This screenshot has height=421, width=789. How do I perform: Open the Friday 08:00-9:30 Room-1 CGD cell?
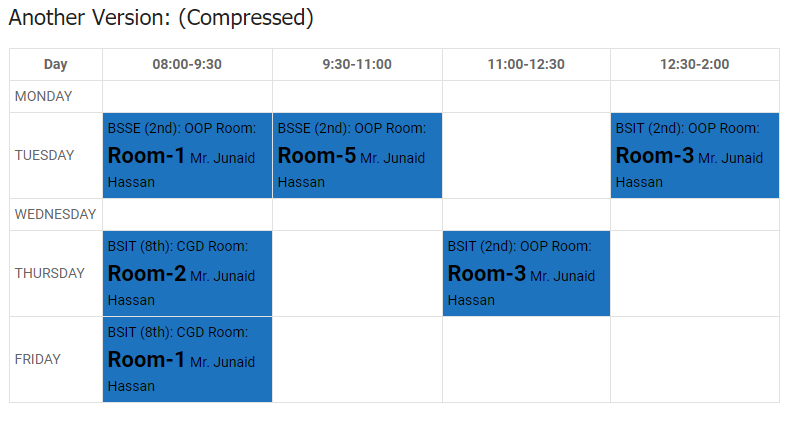(x=187, y=360)
